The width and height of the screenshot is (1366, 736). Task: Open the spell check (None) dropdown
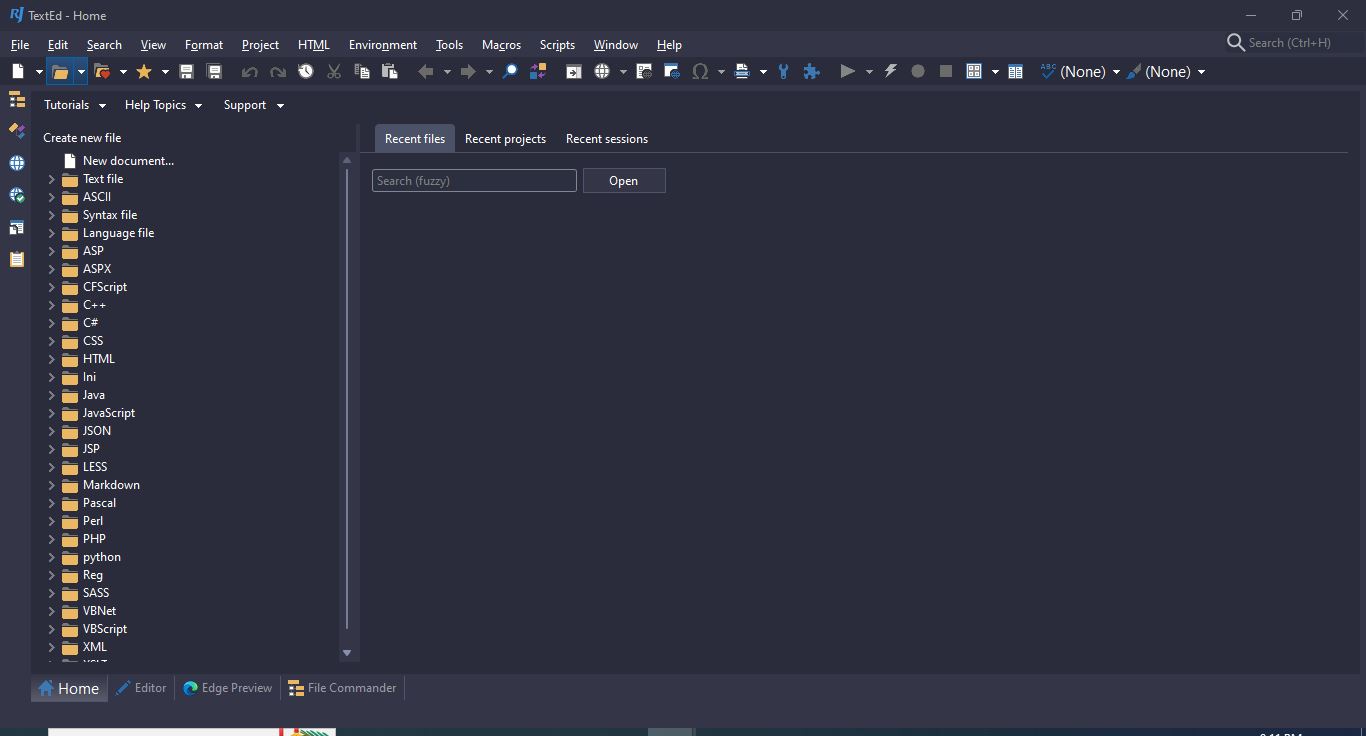click(1116, 72)
